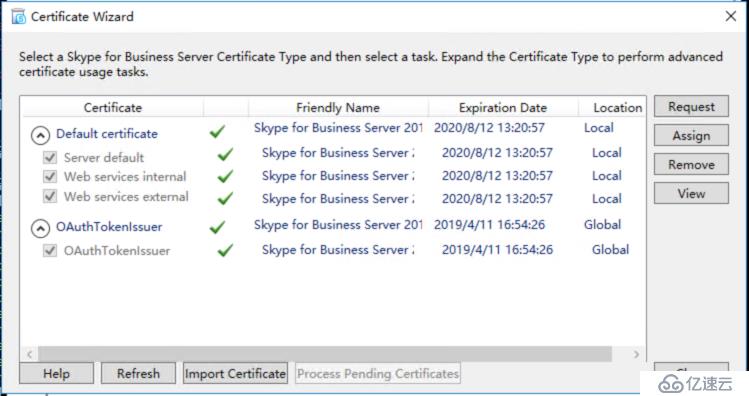Select the Server default entry label

click(x=104, y=157)
